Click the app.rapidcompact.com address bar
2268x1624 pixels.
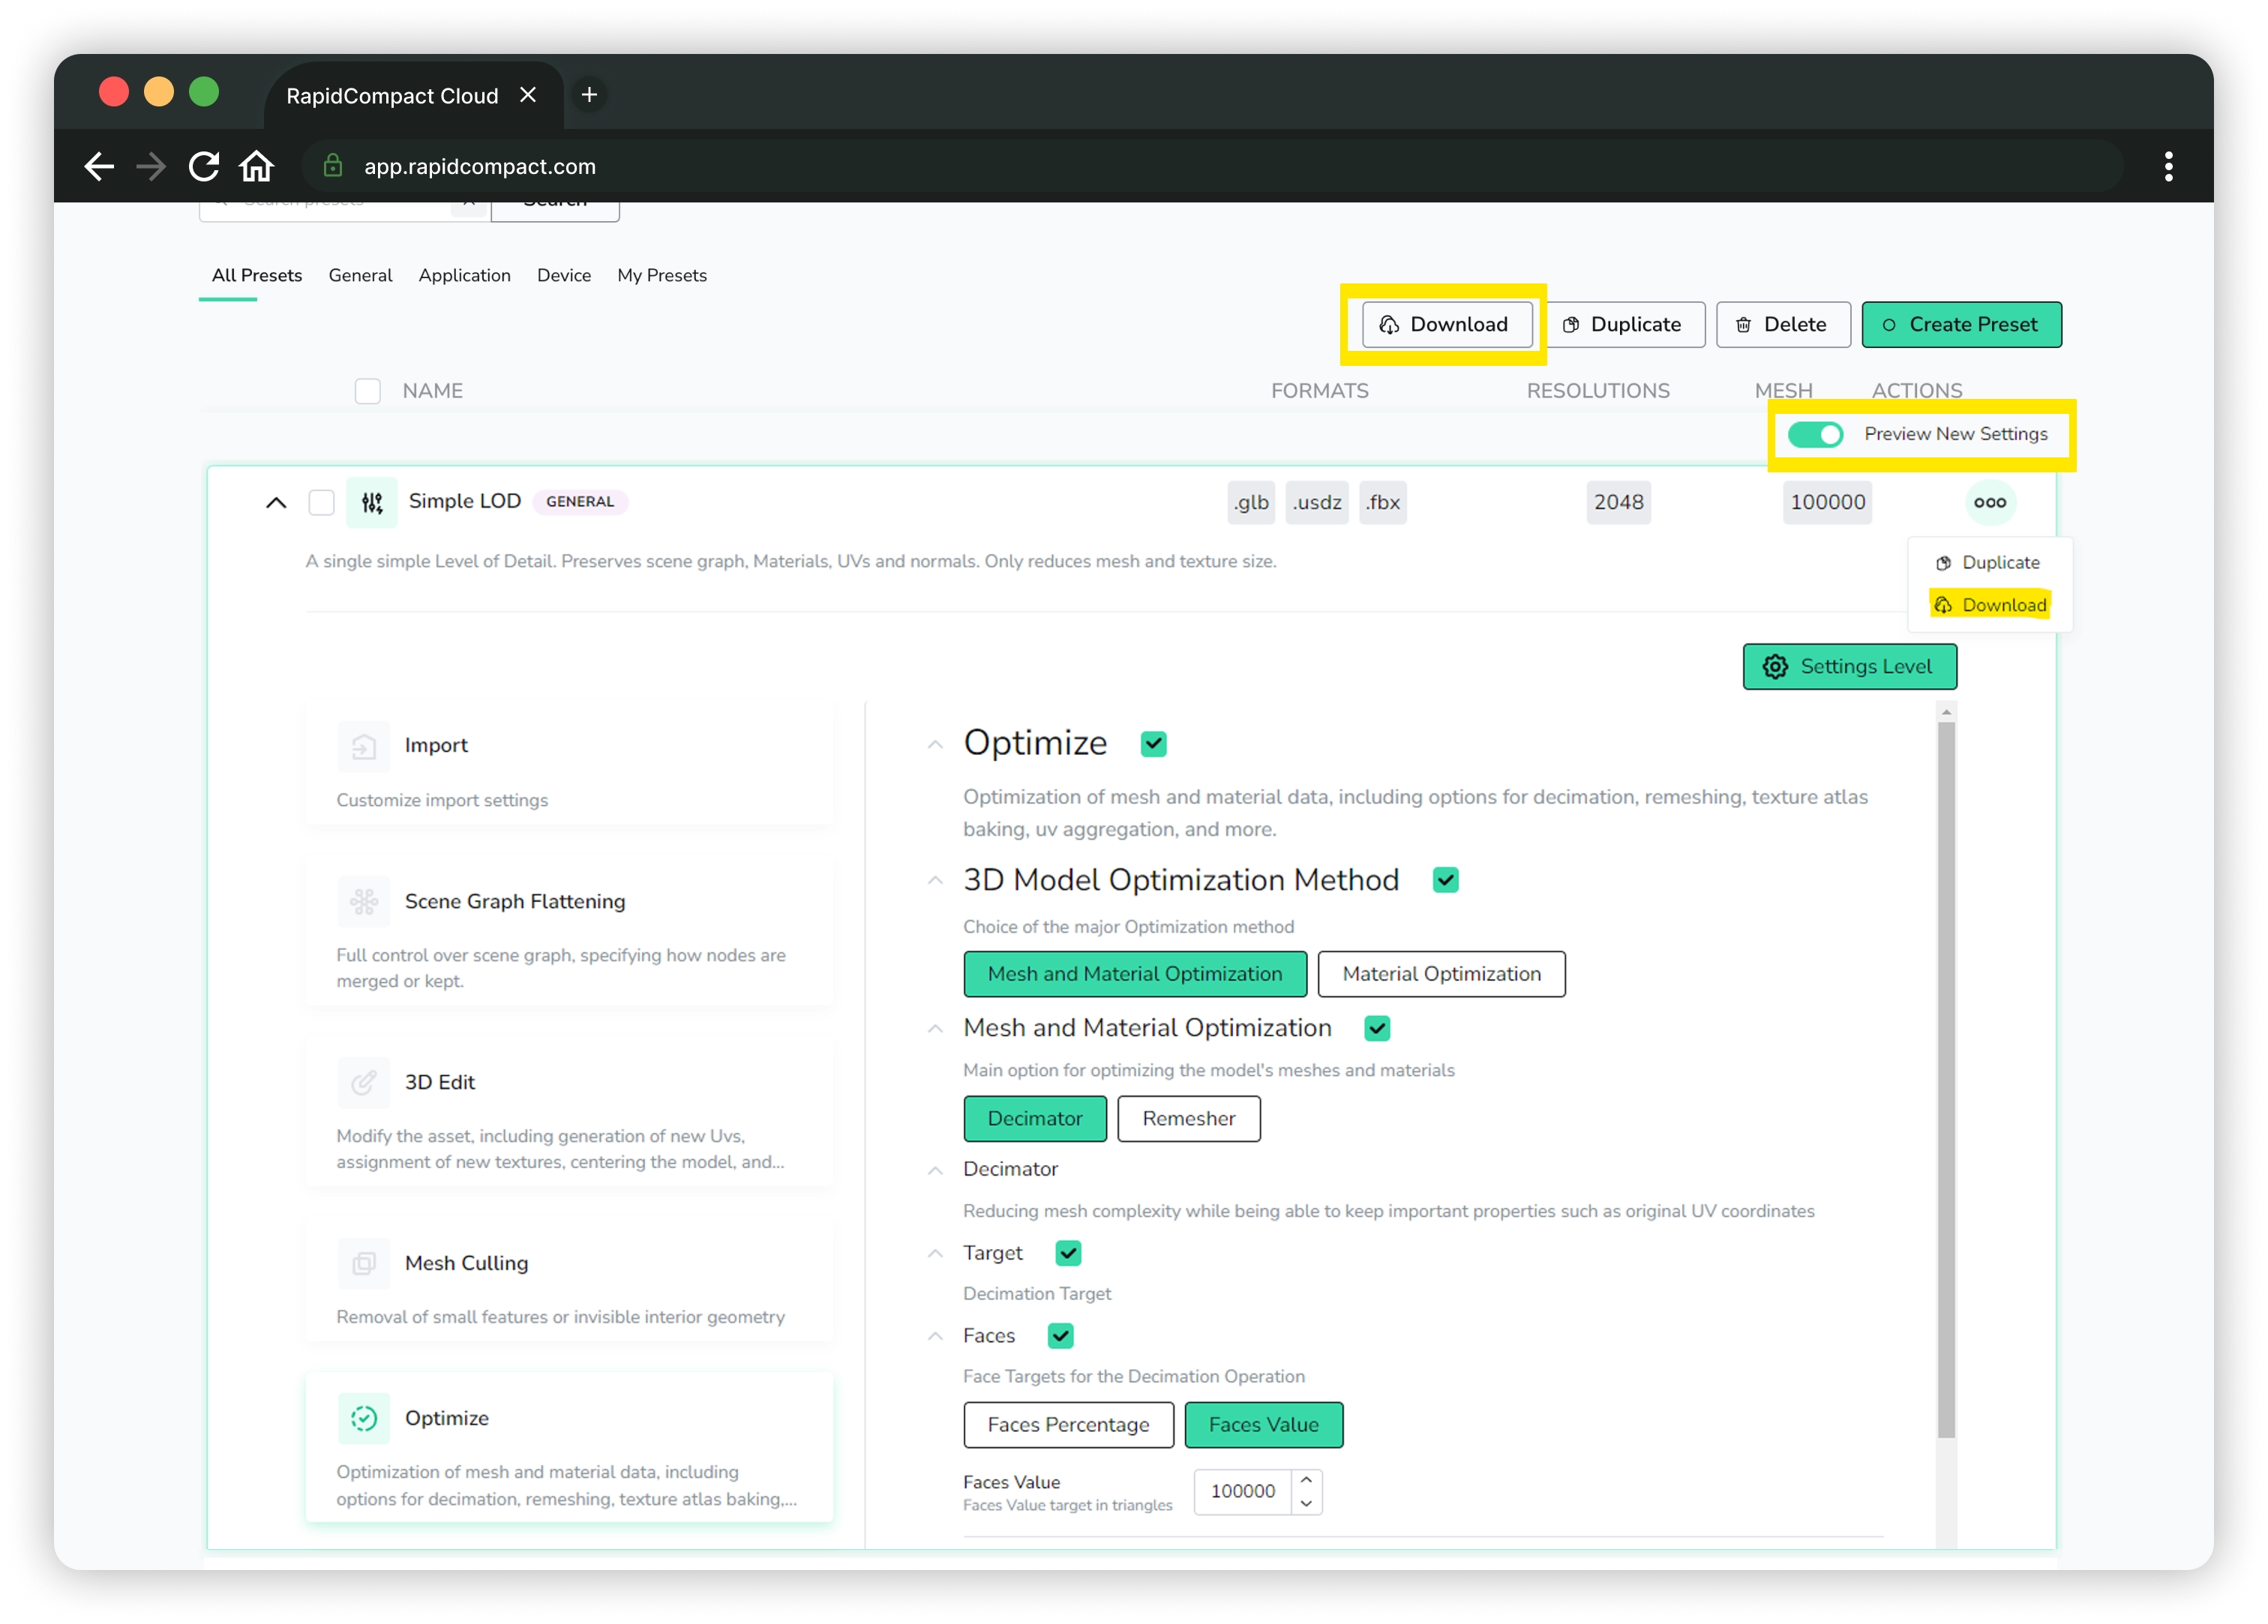(1212, 166)
